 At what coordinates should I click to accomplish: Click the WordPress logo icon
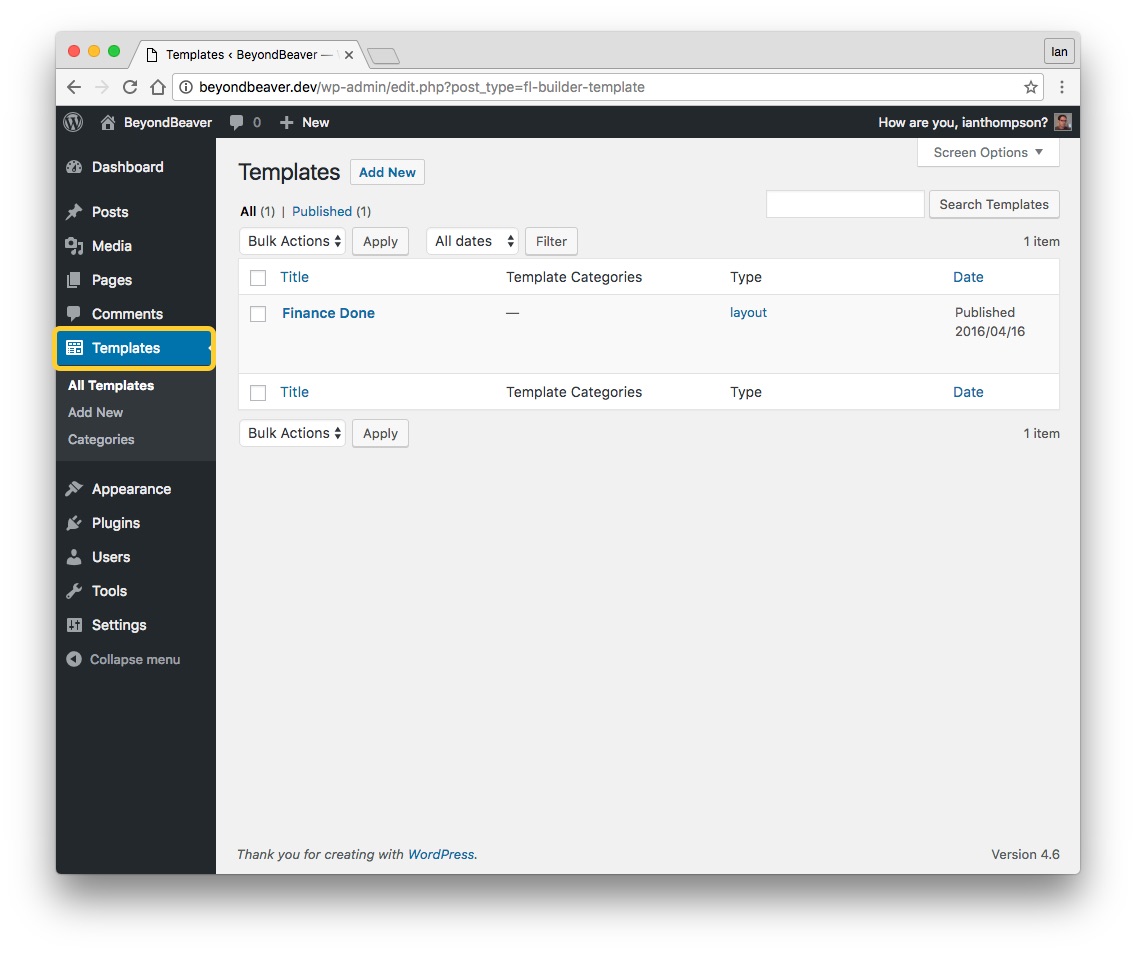click(x=73, y=122)
